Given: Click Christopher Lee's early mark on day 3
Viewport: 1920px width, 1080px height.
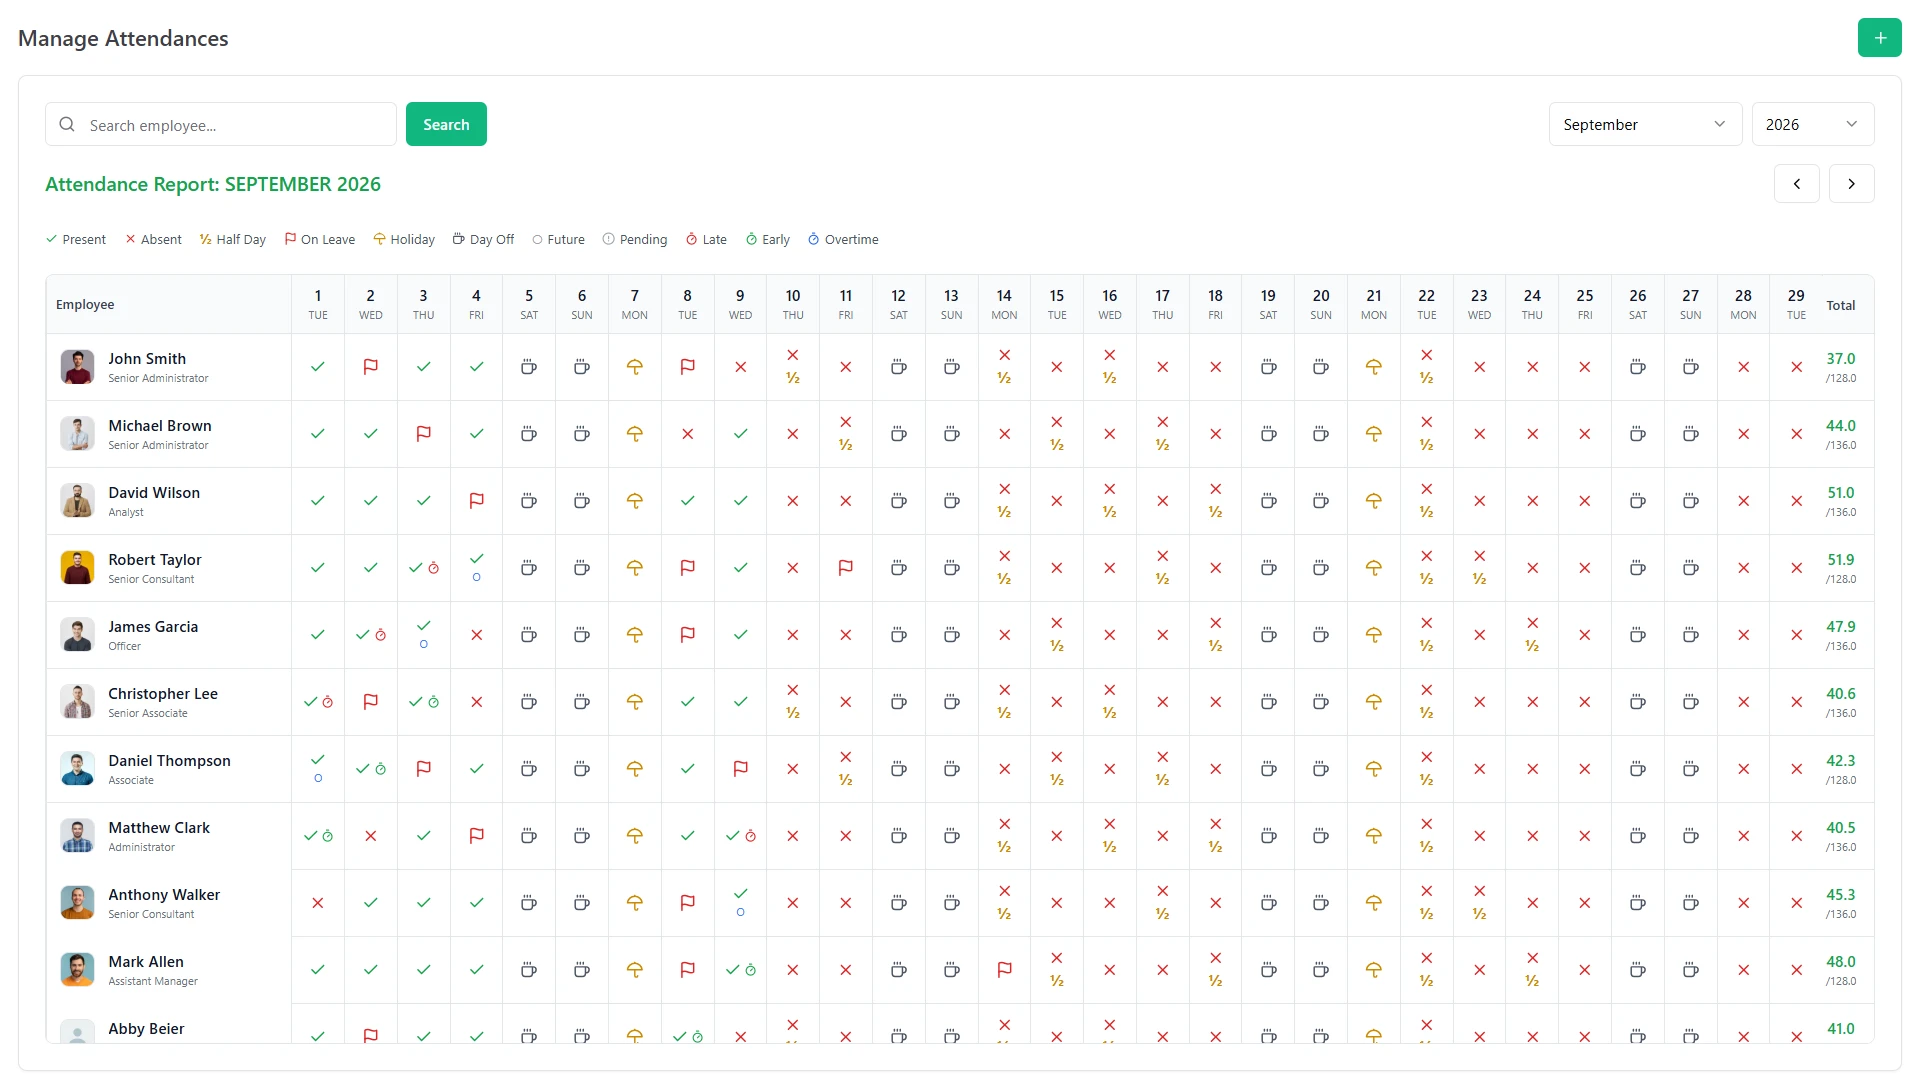Looking at the screenshot, I should [x=434, y=702].
